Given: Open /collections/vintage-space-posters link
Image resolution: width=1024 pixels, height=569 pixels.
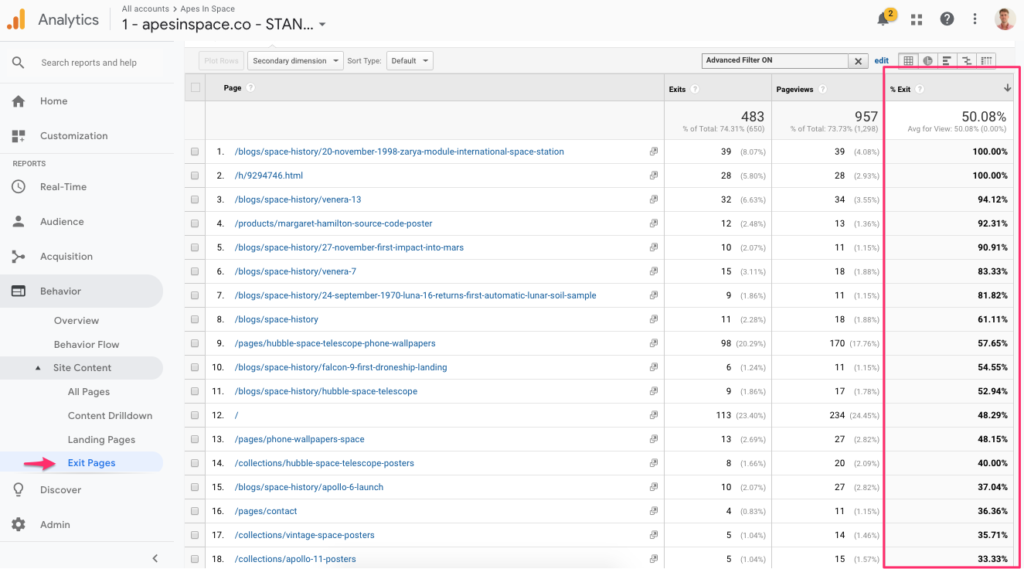Looking at the screenshot, I should pyautogui.click(x=304, y=535).
